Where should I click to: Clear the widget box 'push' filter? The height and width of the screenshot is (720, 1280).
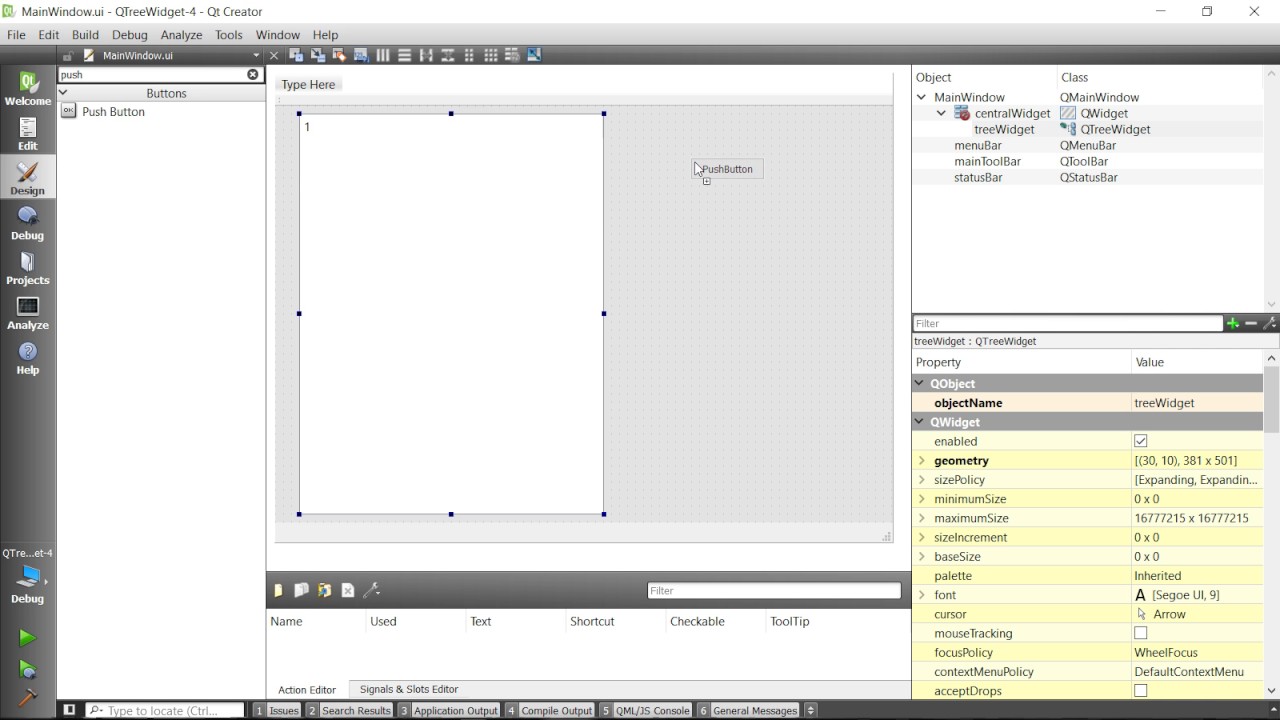(x=253, y=74)
